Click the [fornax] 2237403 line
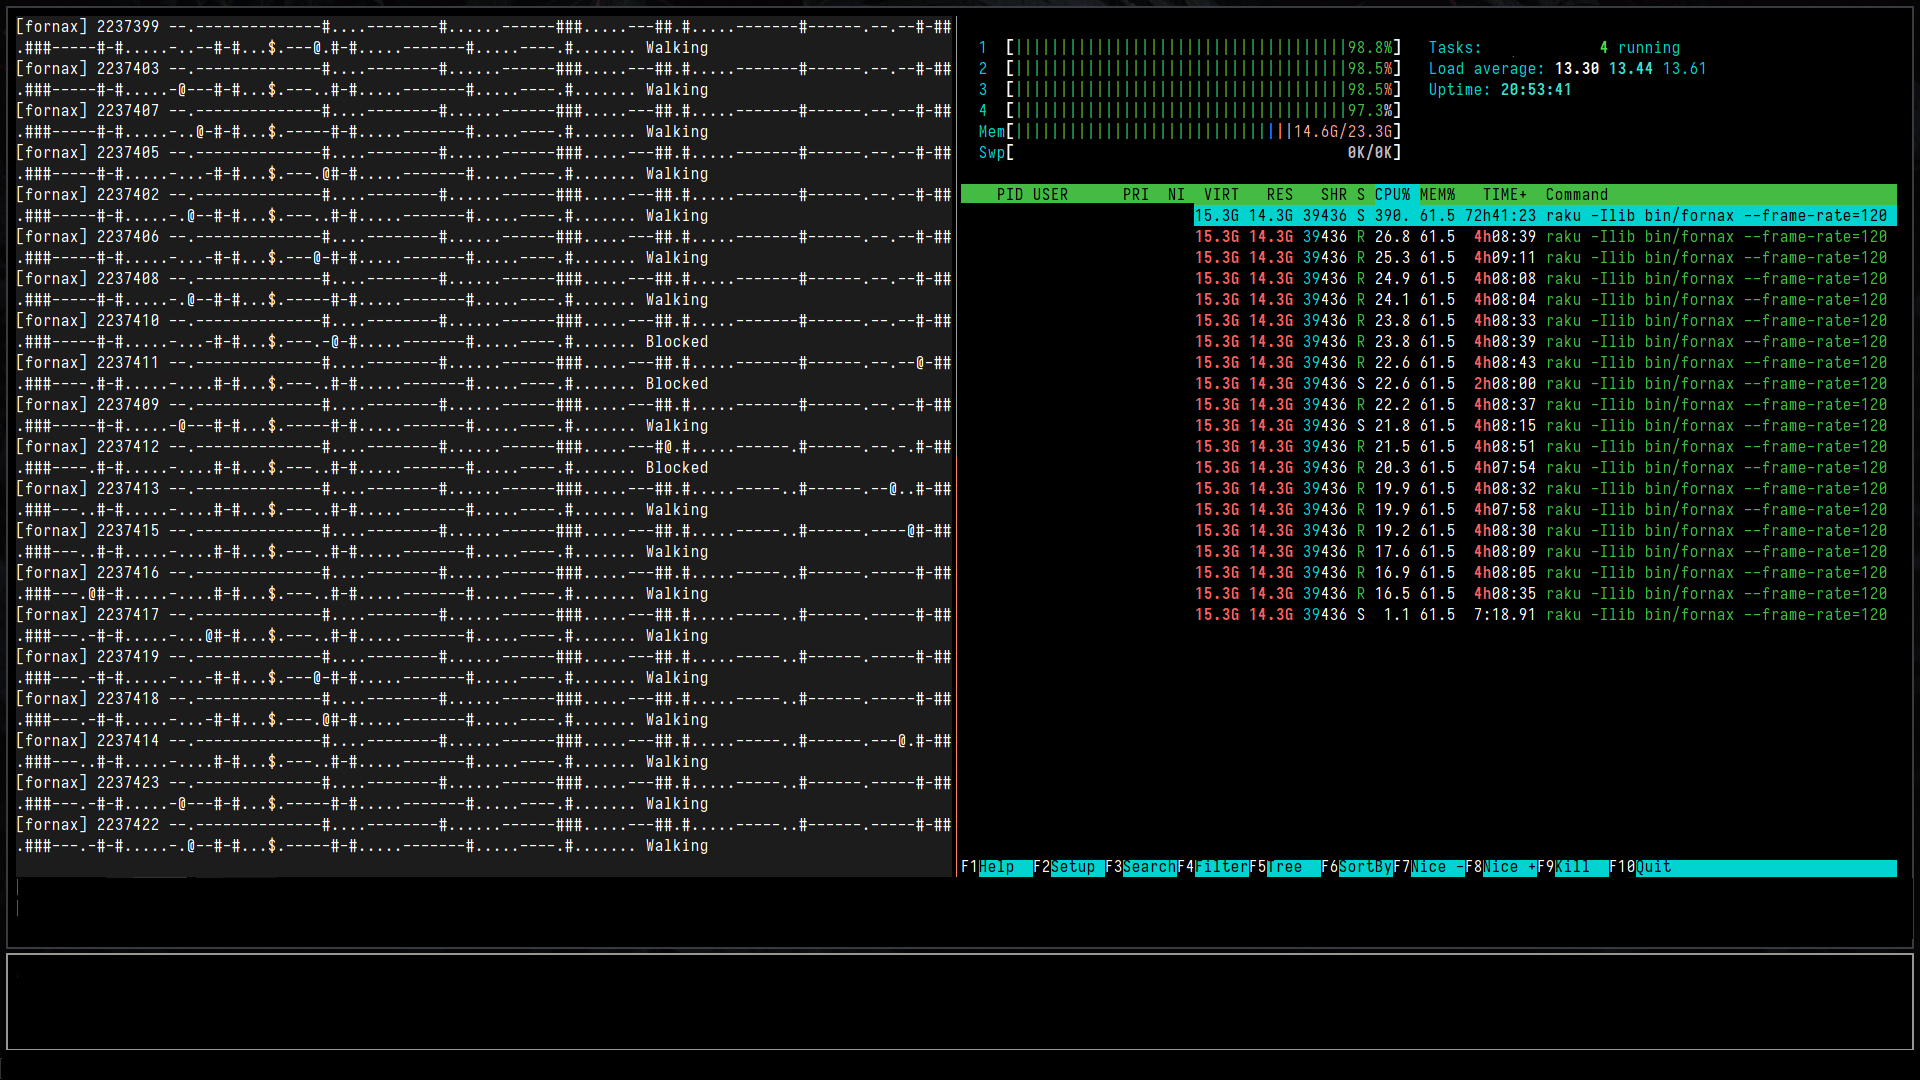This screenshot has height=1080, width=1920. [484, 69]
